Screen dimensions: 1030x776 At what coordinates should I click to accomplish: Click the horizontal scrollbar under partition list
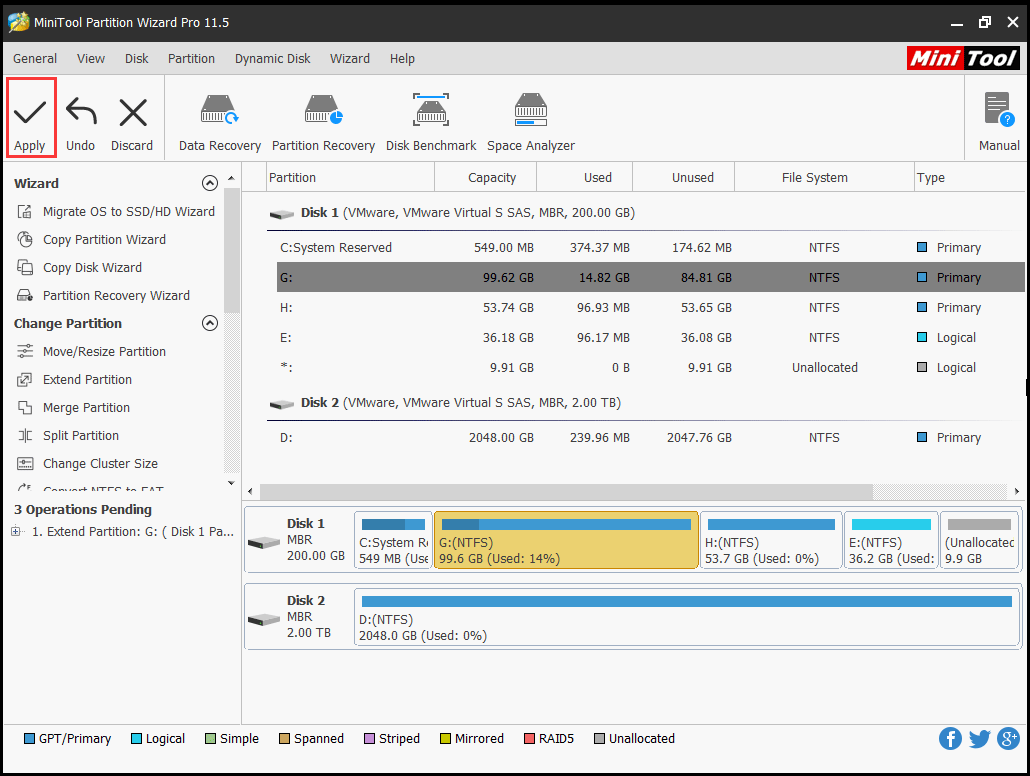click(x=566, y=492)
